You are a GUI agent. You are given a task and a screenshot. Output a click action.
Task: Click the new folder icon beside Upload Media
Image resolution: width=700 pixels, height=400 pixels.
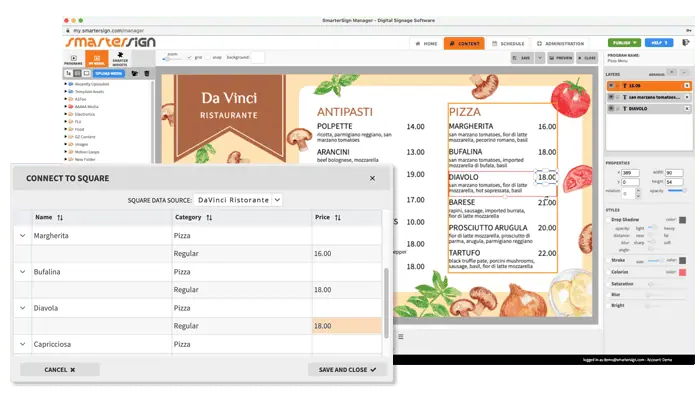click(134, 73)
